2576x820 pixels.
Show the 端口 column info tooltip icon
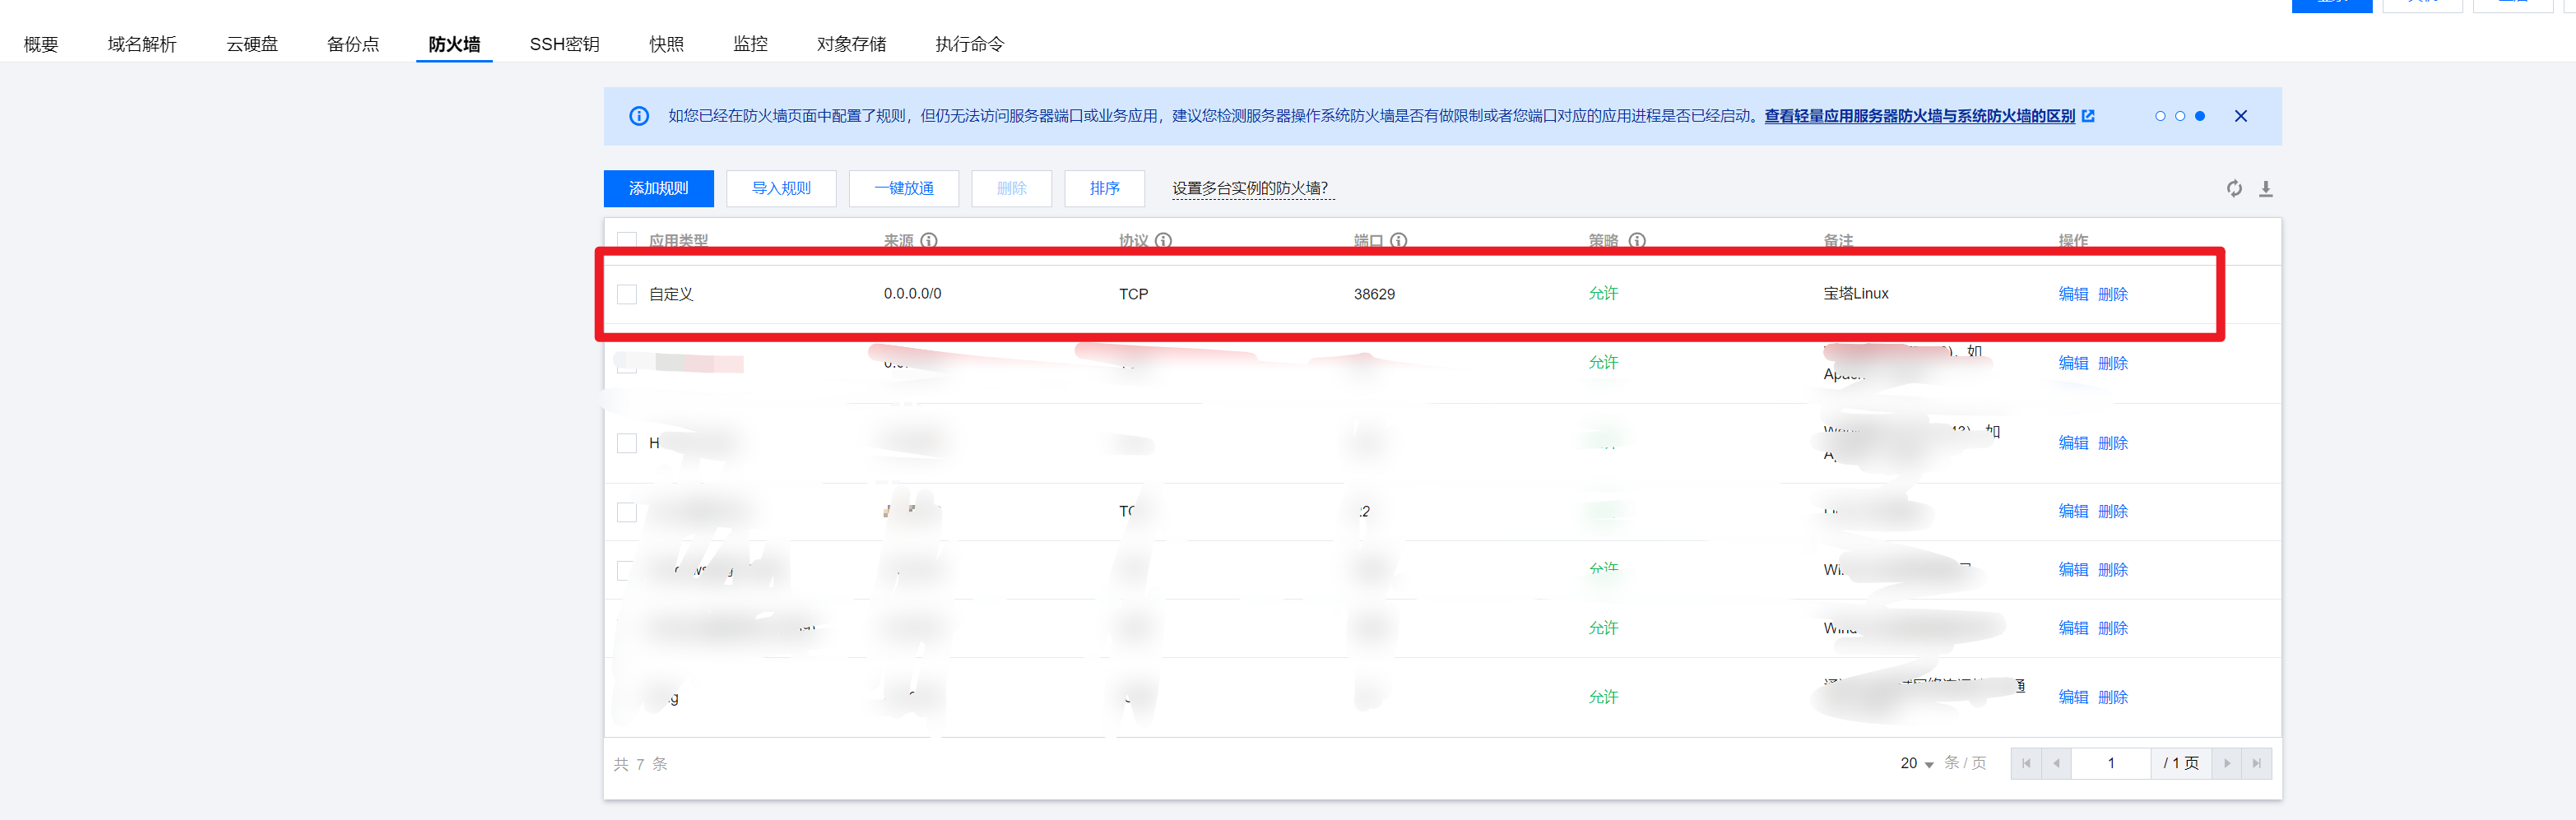coord(1399,241)
